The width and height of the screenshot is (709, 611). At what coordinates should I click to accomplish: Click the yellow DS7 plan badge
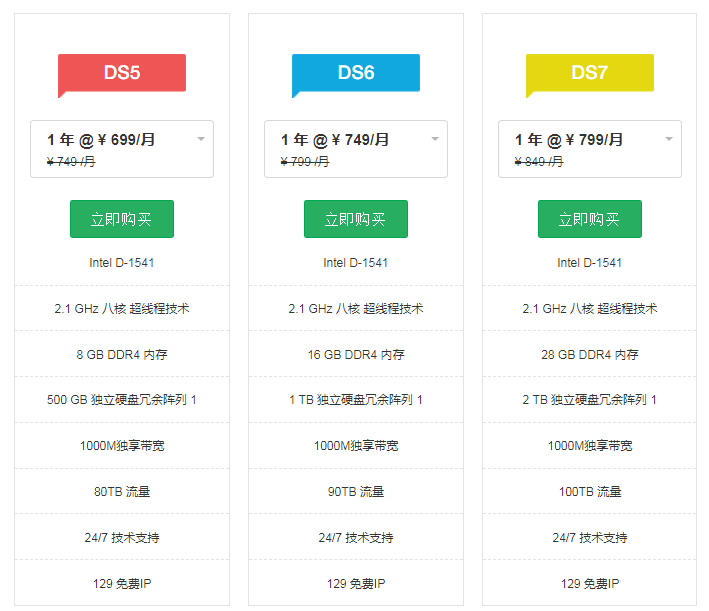(590, 73)
